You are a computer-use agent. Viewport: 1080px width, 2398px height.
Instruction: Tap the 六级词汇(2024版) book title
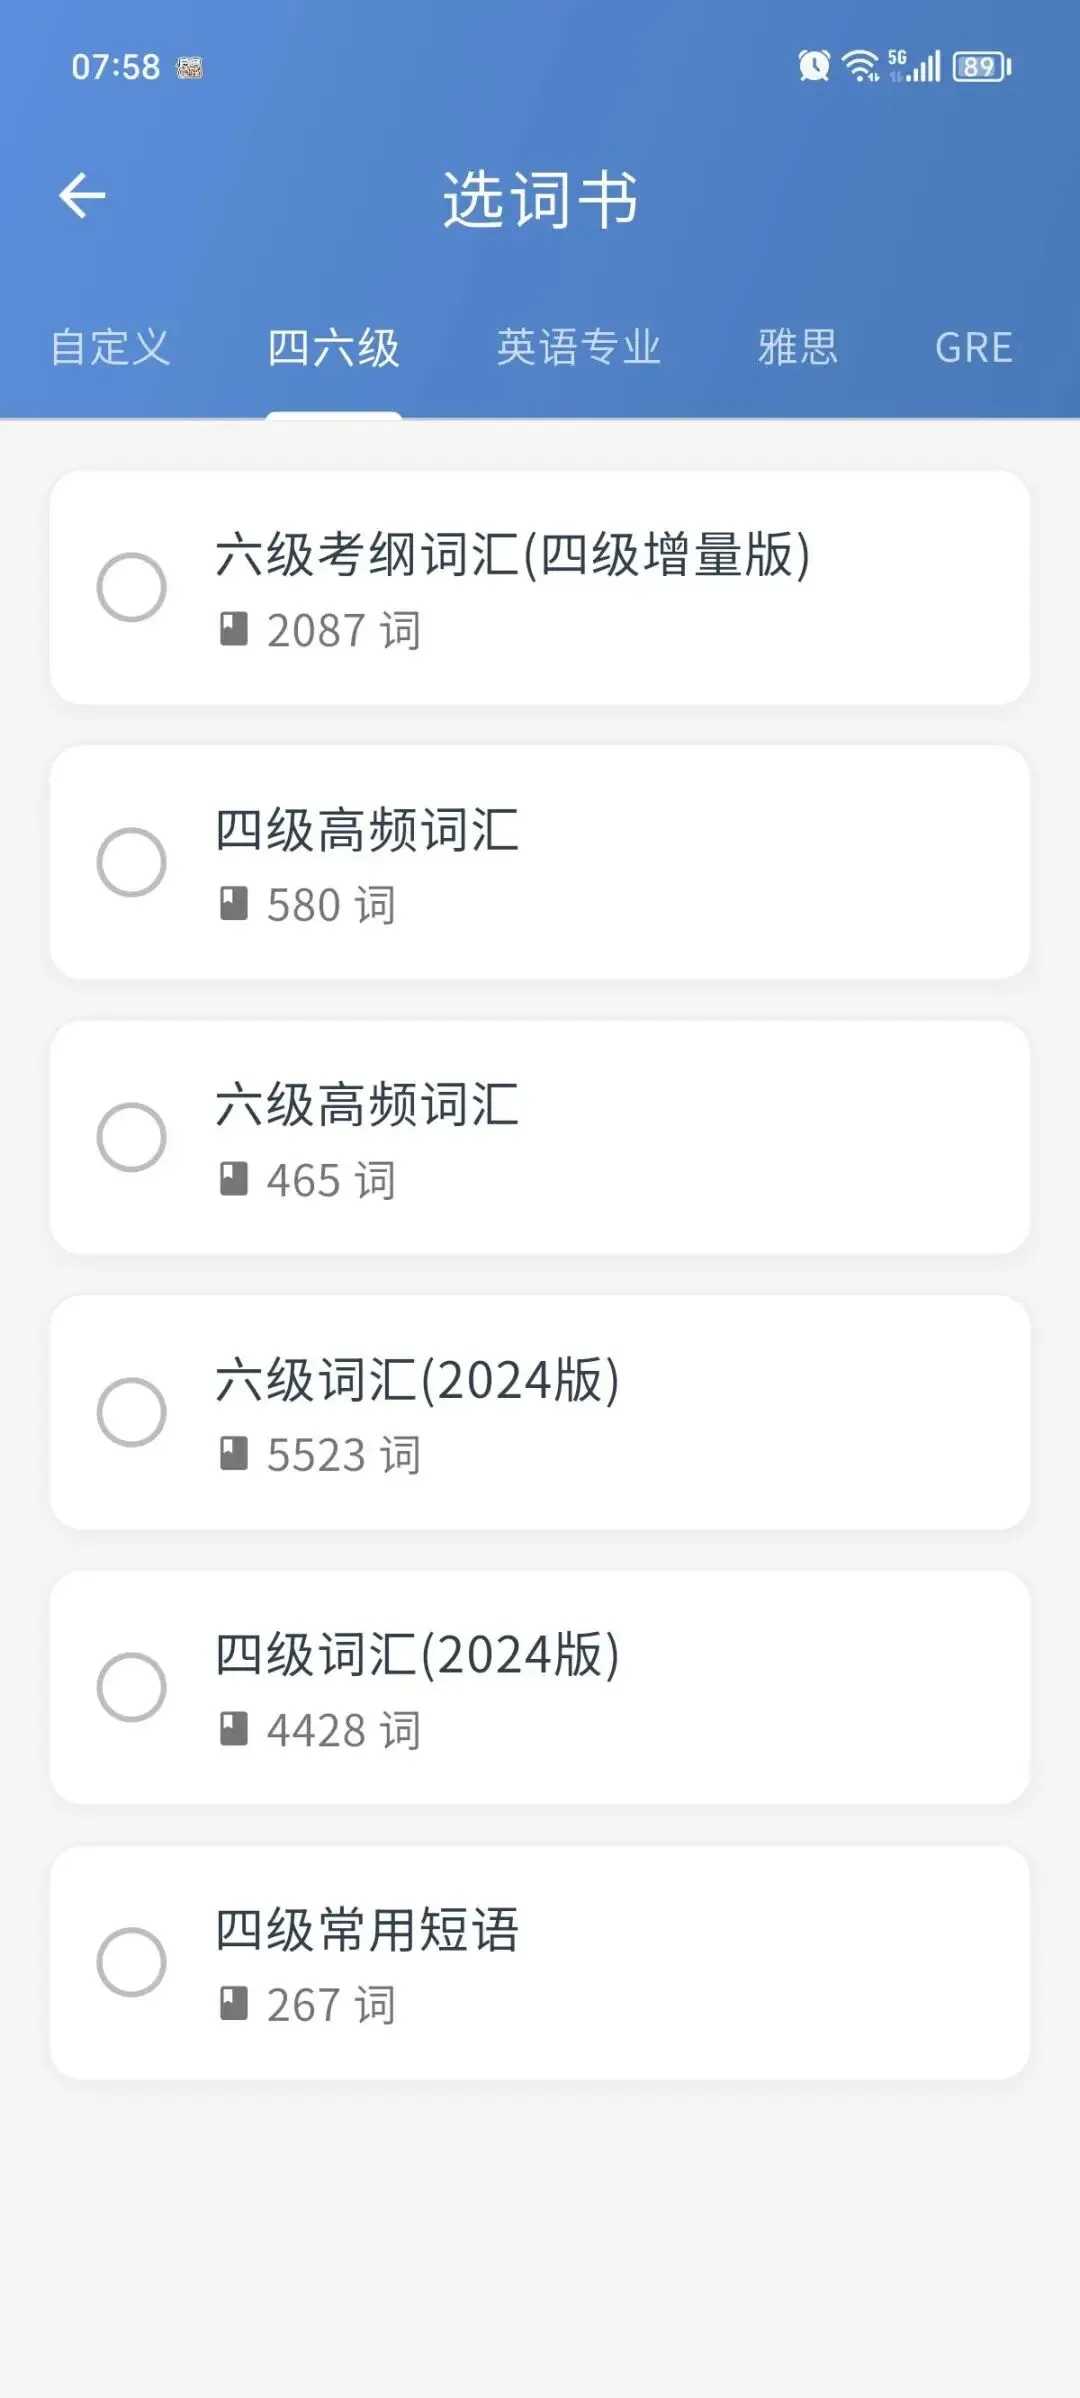tap(418, 1380)
